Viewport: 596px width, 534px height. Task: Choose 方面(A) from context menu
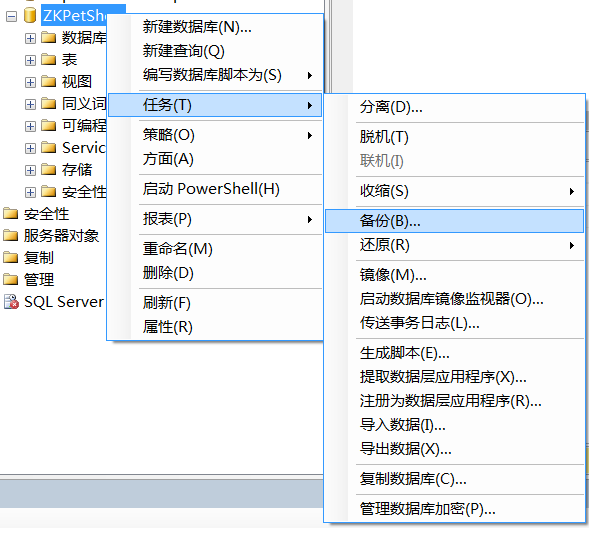coord(215,159)
